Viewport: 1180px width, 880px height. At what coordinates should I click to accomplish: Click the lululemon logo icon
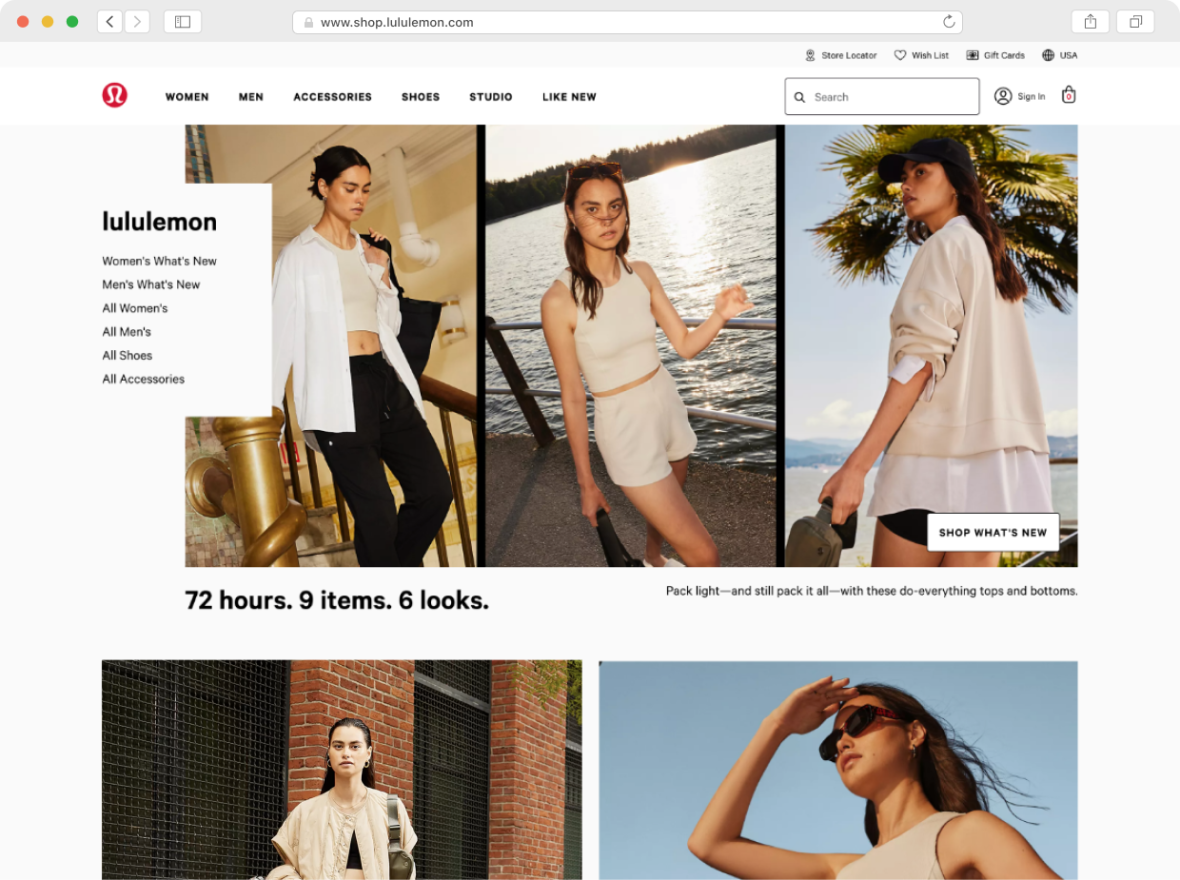[113, 95]
